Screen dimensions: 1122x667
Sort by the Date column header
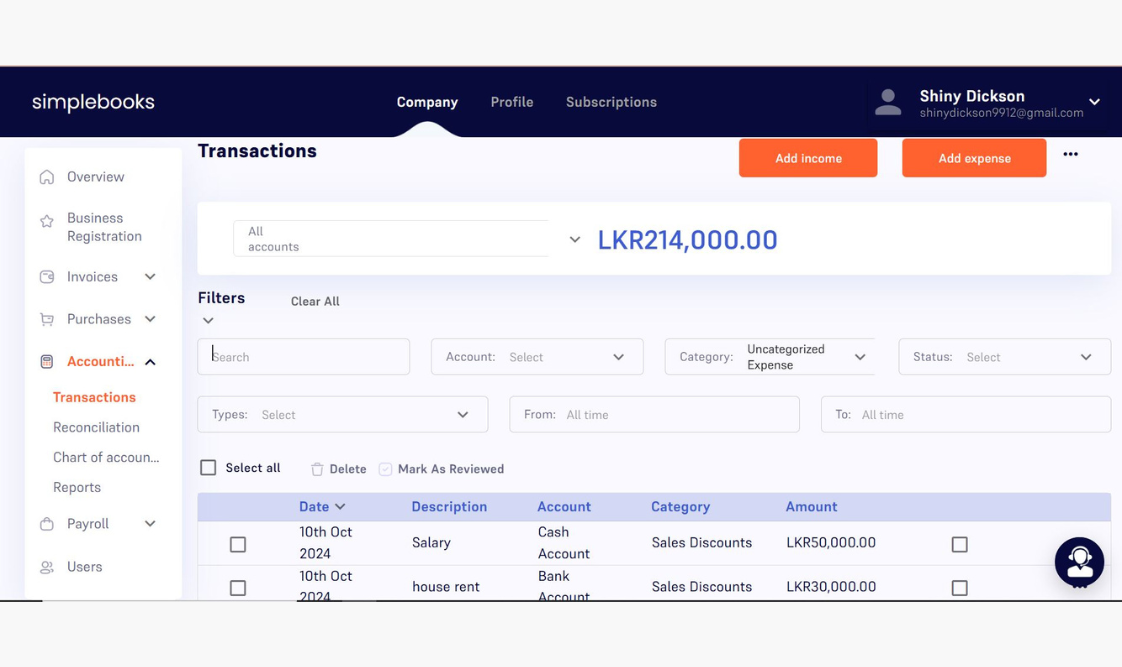pyautogui.click(x=322, y=507)
